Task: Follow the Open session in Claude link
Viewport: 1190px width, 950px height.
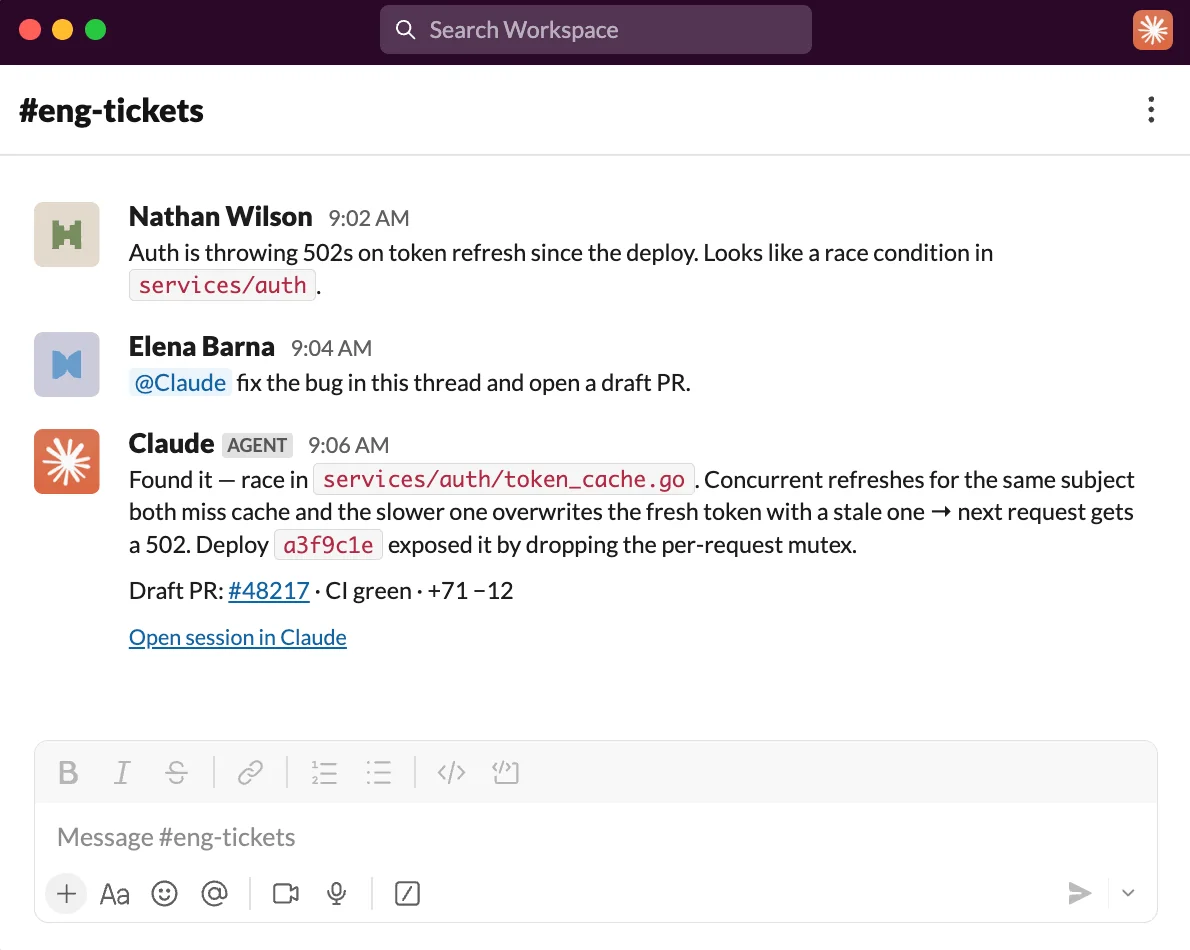Action: coord(238,637)
